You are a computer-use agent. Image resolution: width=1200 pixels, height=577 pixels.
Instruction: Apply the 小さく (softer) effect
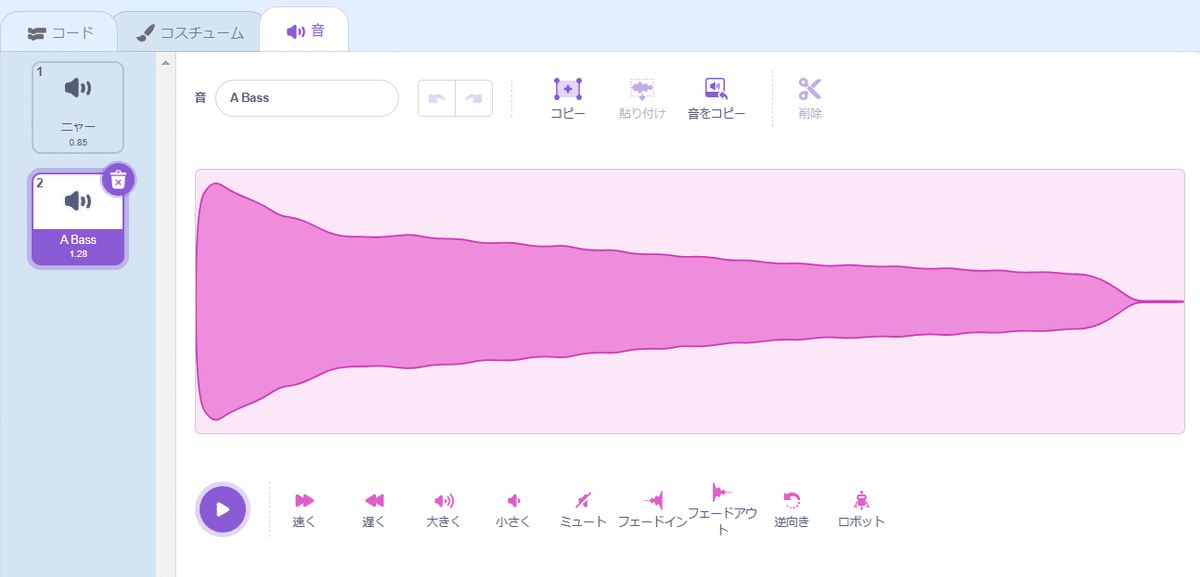513,508
